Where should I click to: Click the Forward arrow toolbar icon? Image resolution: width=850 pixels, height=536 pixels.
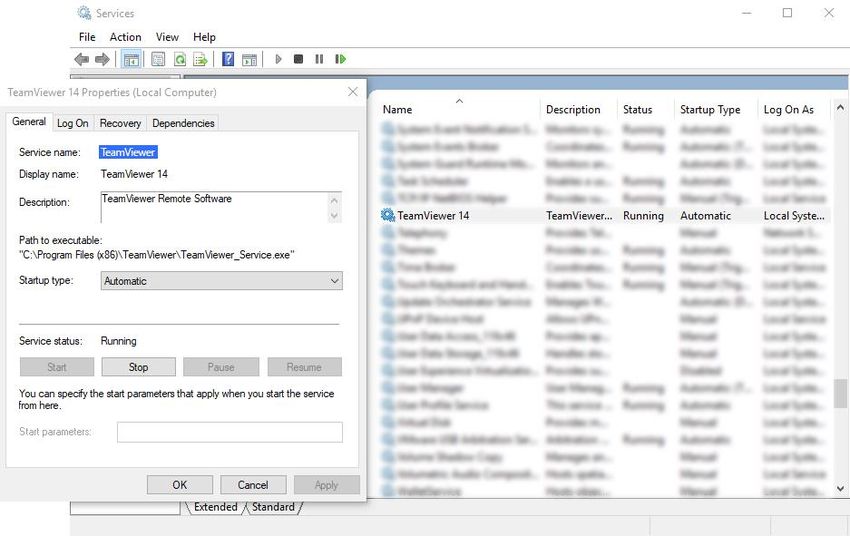102,59
